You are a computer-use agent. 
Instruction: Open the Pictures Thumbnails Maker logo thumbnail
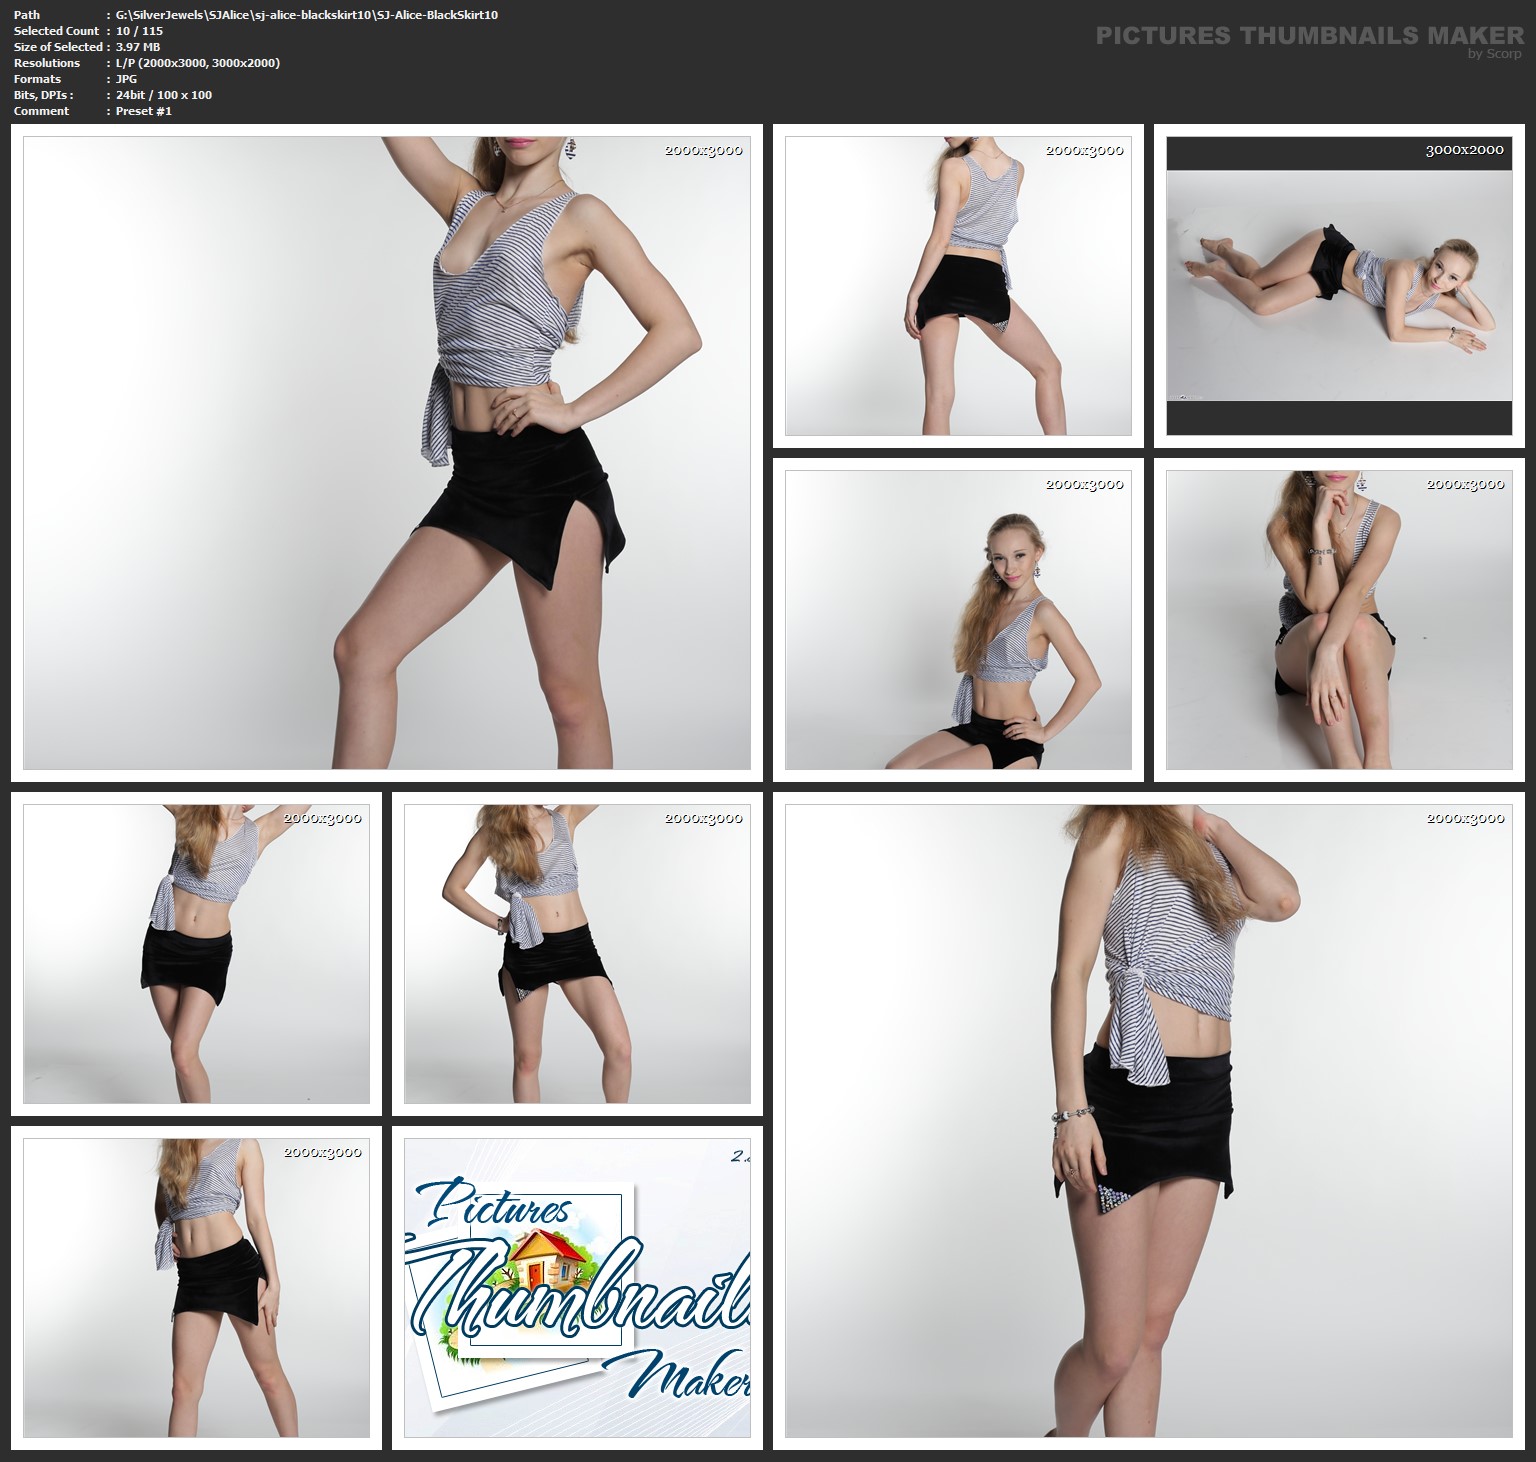[x=577, y=1288]
